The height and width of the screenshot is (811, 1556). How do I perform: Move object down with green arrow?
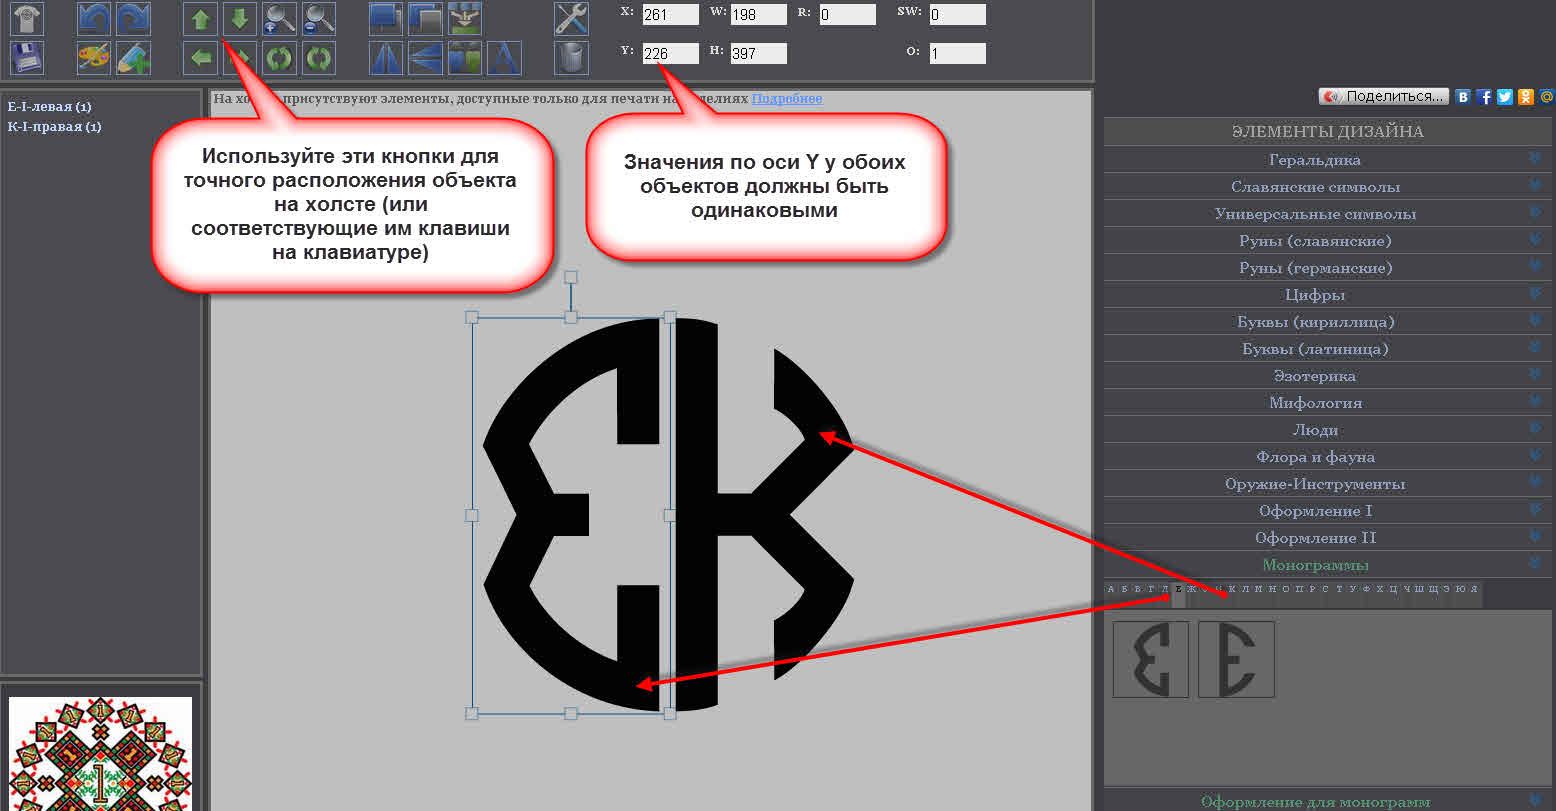pyautogui.click(x=240, y=19)
